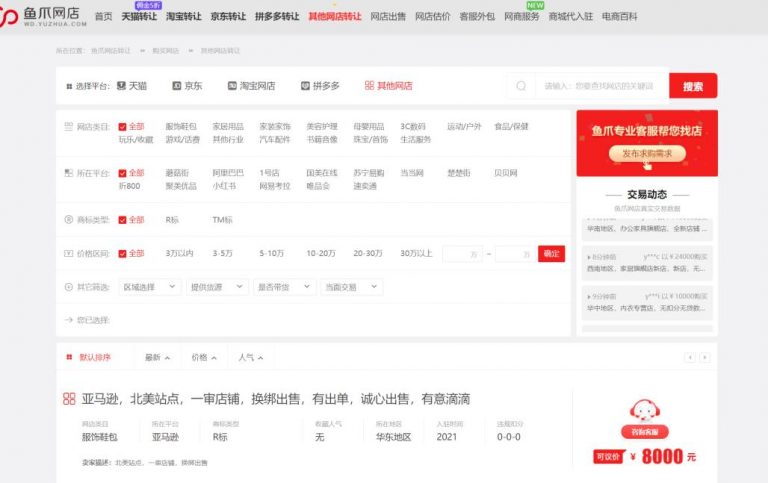
Task: Toggle 全部 checkbox in 价格区间 row
Action: point(122,254)
